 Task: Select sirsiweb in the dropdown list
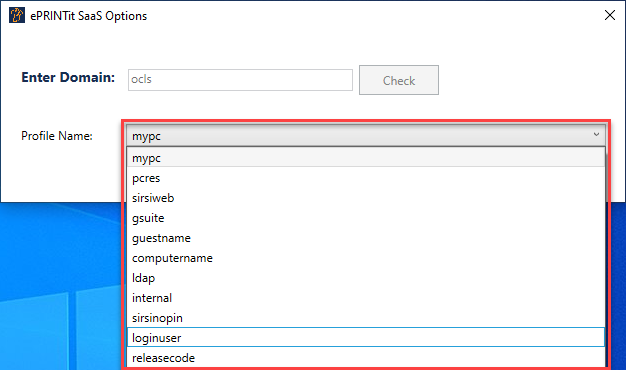pos(366,198)
